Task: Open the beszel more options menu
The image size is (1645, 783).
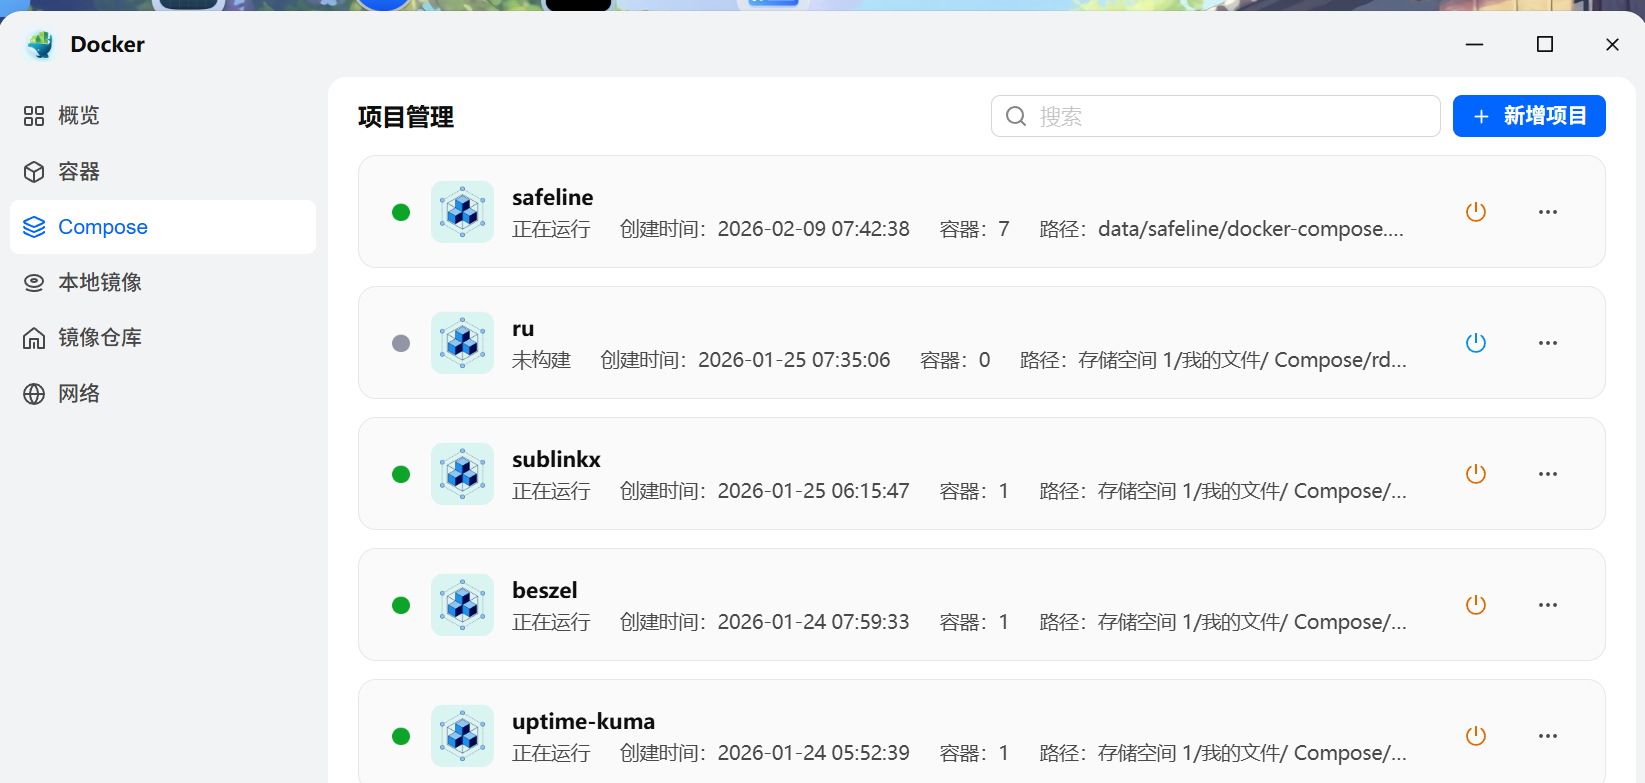Action: click(x=1548, y=605)
